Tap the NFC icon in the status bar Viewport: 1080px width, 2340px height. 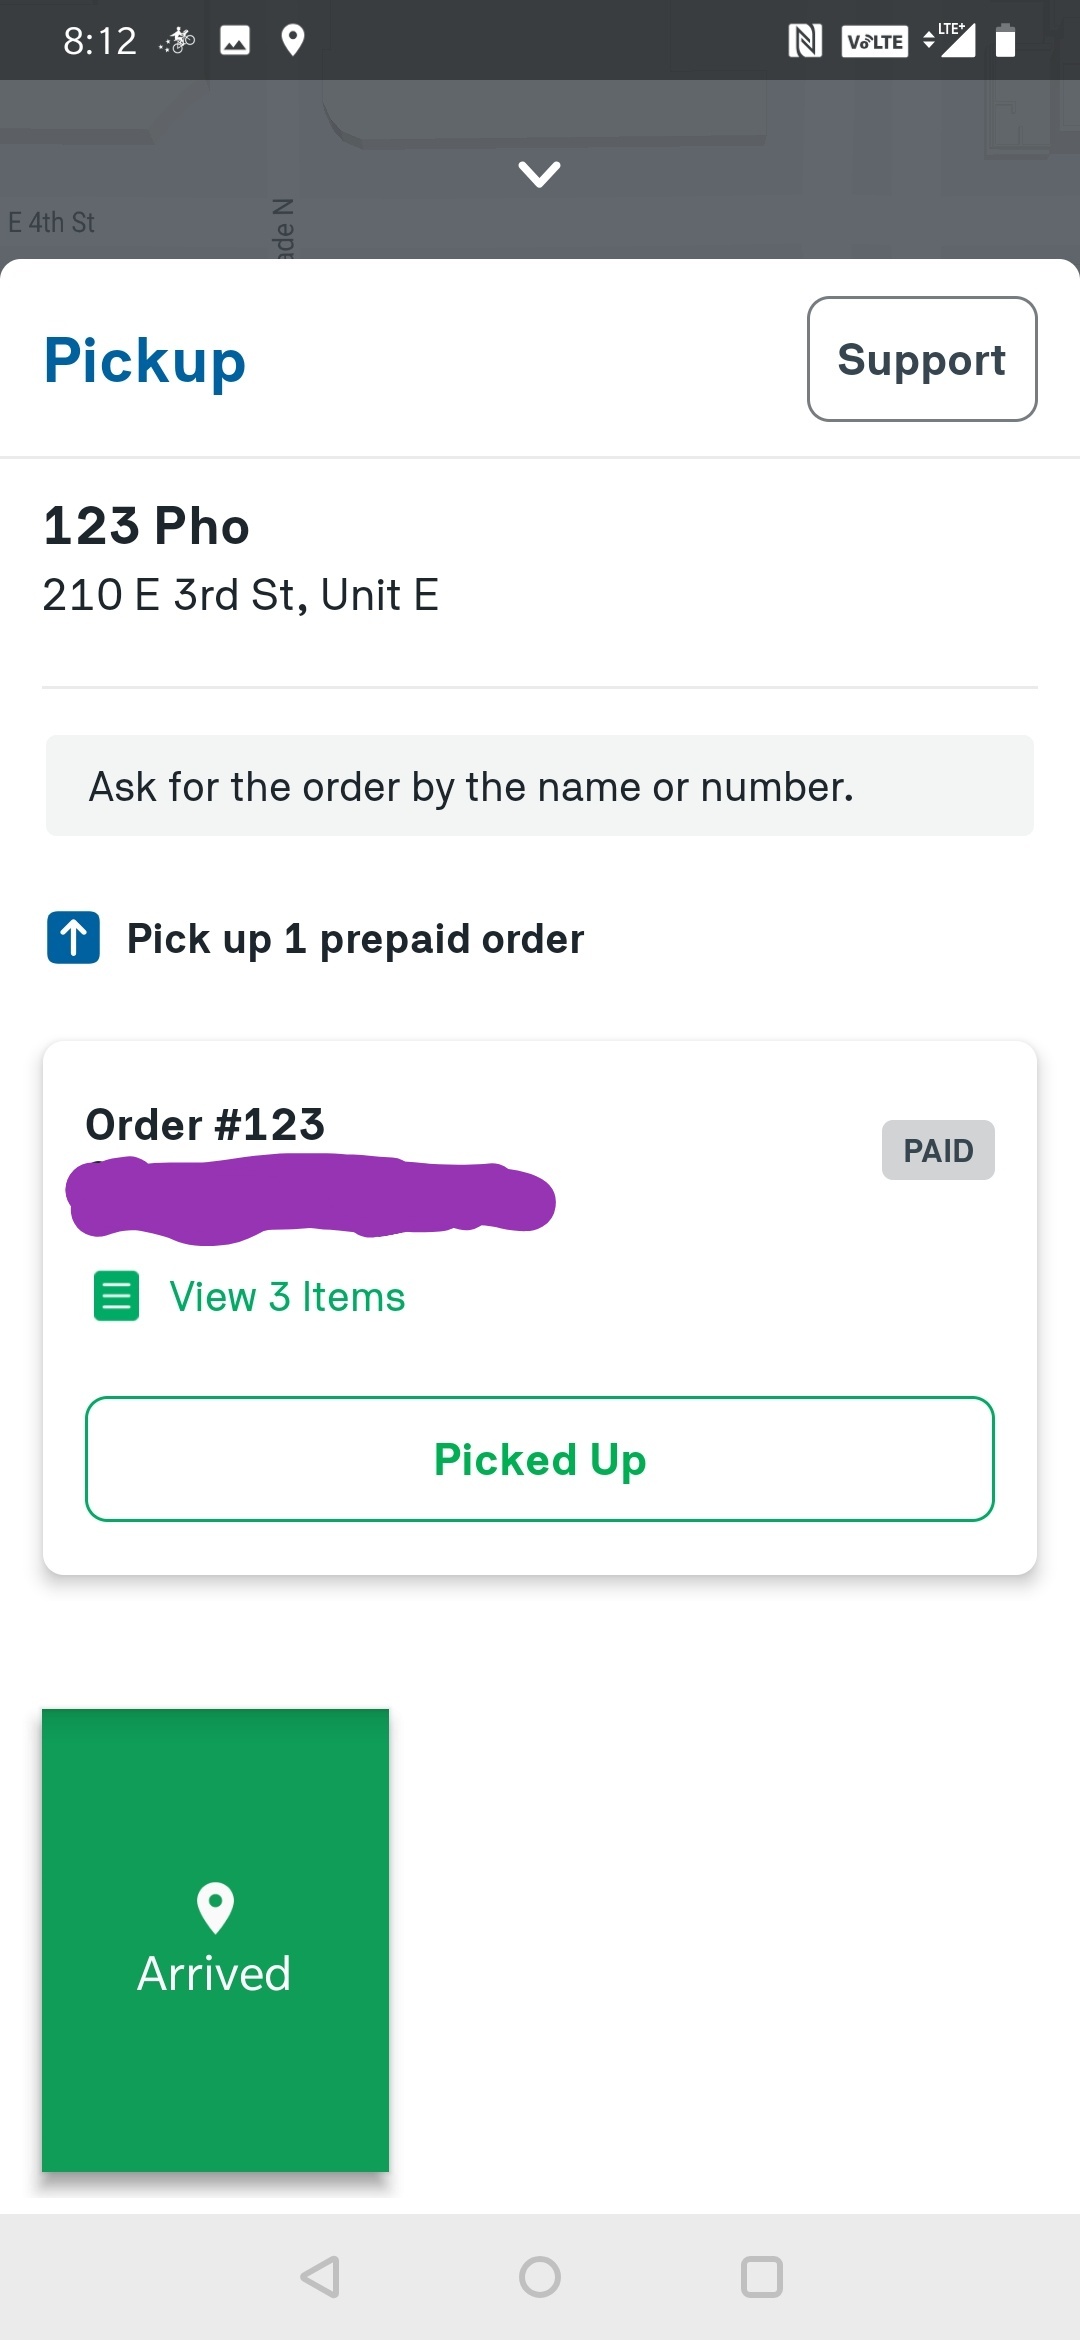pos(806,40)
